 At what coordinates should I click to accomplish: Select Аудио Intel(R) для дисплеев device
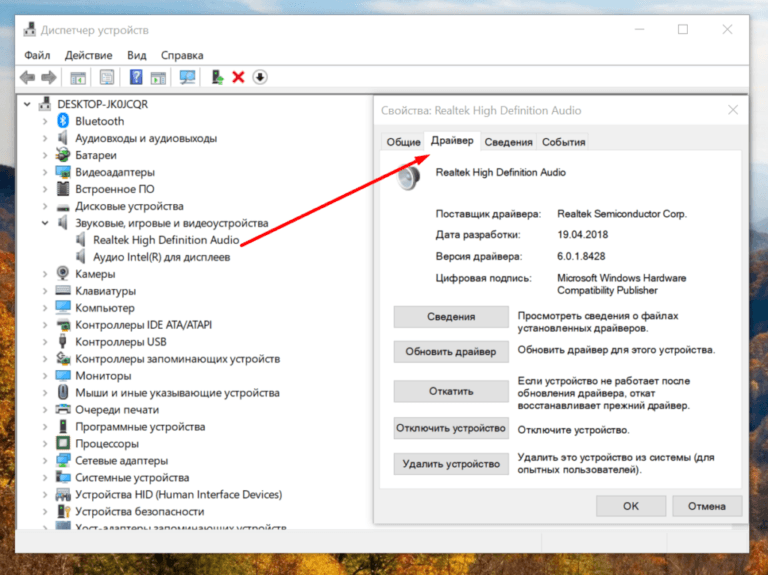[162, 257]
